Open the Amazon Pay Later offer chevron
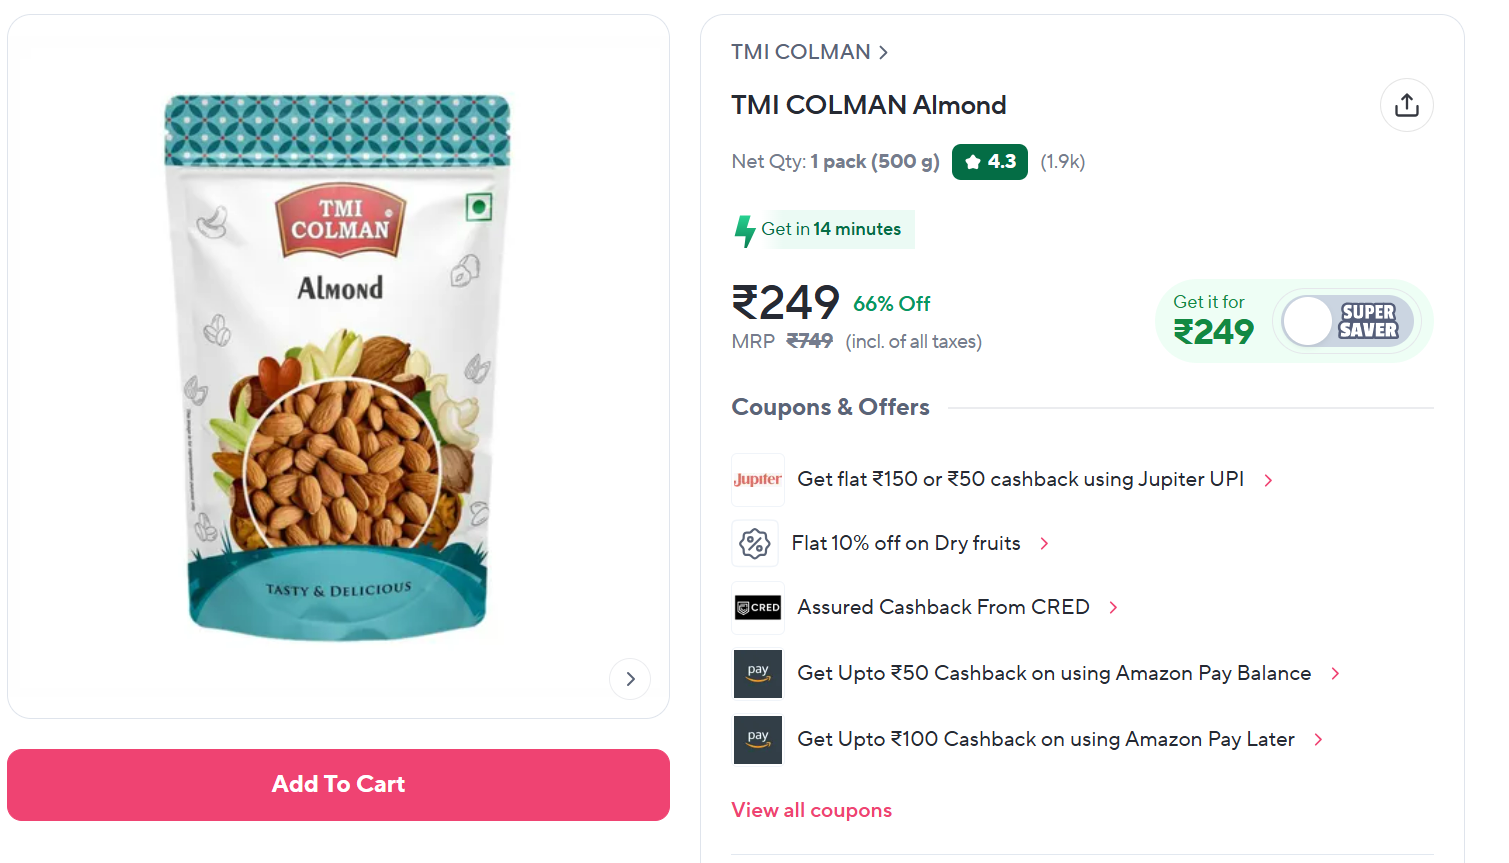The width and height of the screenshot is (1509, 863). (x=1318, y=740)
